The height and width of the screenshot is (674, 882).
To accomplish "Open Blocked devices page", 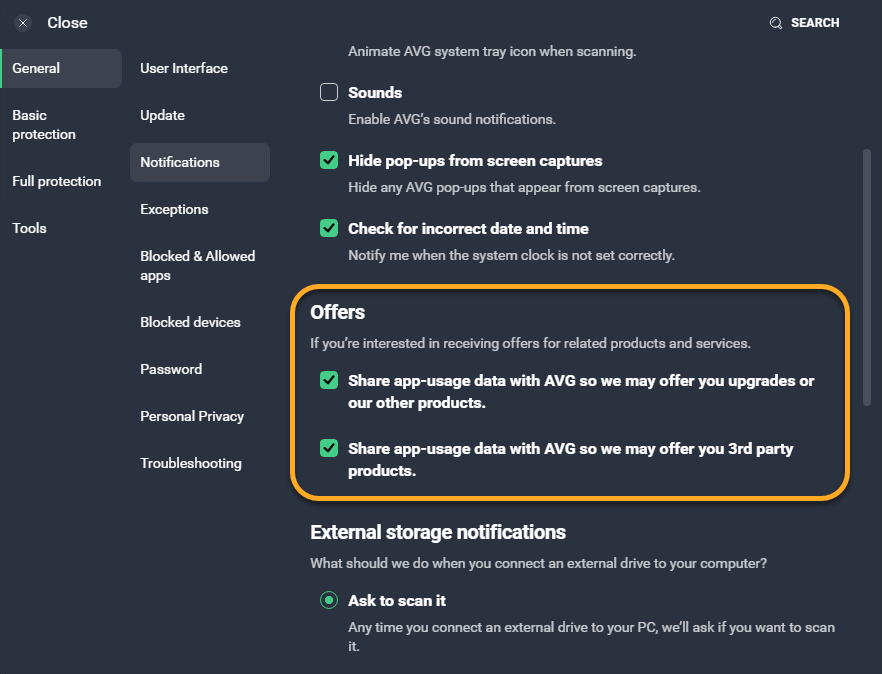I will point(191,323).
